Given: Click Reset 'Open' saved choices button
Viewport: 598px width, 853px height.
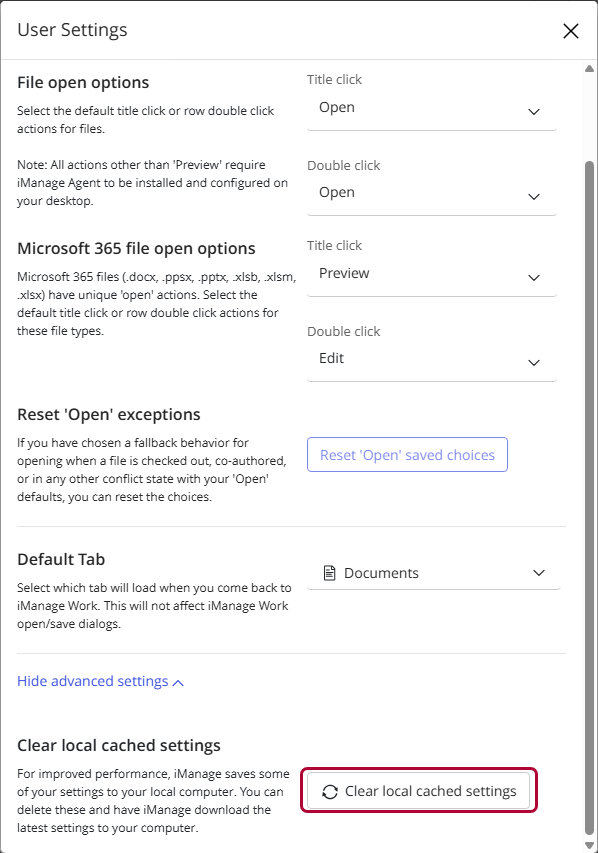Looking at the screenshot, I should pyautogui.click(x=407, y=455).
